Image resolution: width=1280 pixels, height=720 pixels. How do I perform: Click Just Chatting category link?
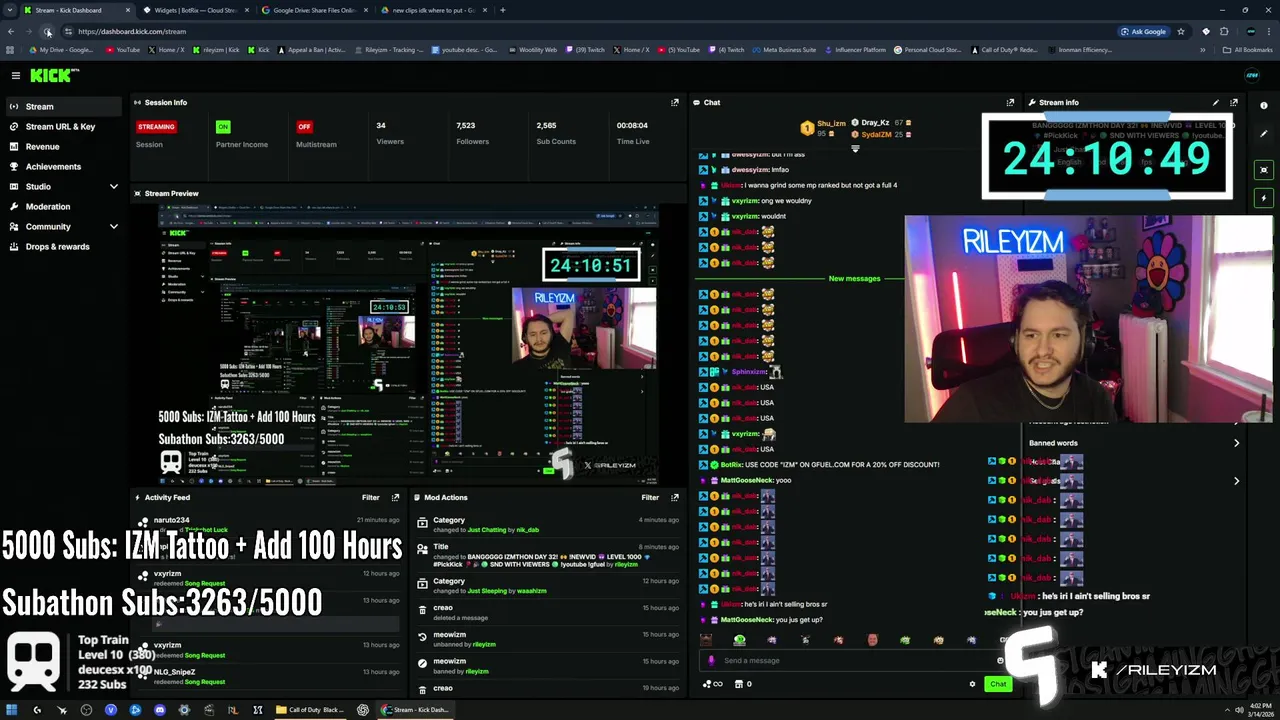[487, 530]
